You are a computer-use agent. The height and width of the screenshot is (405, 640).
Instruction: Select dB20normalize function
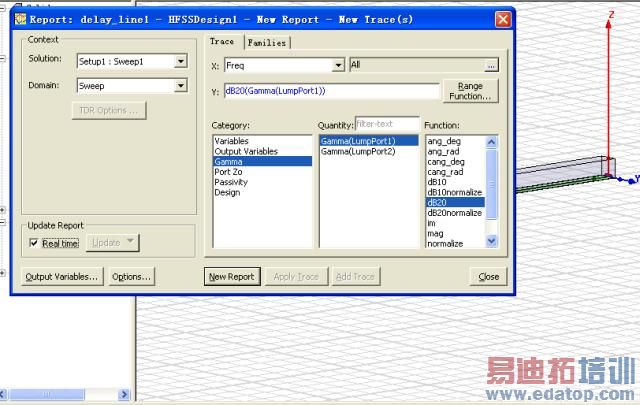tap(456, 213)
